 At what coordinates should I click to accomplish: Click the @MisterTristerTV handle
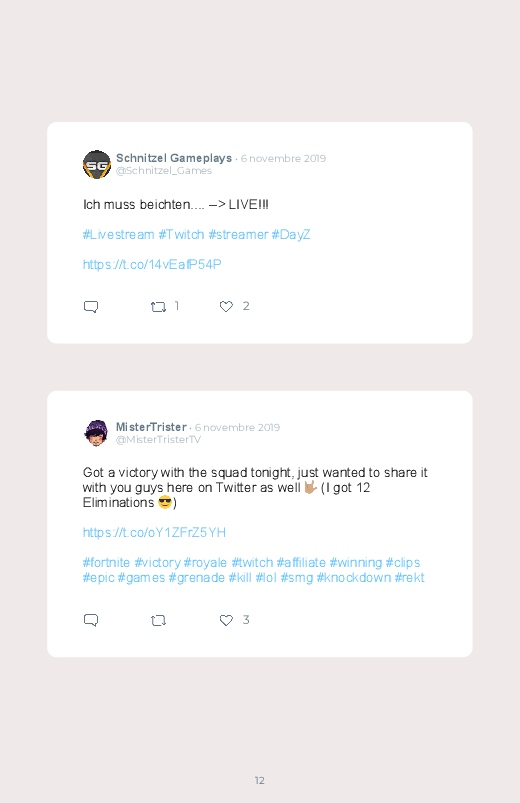coord(158,439)
